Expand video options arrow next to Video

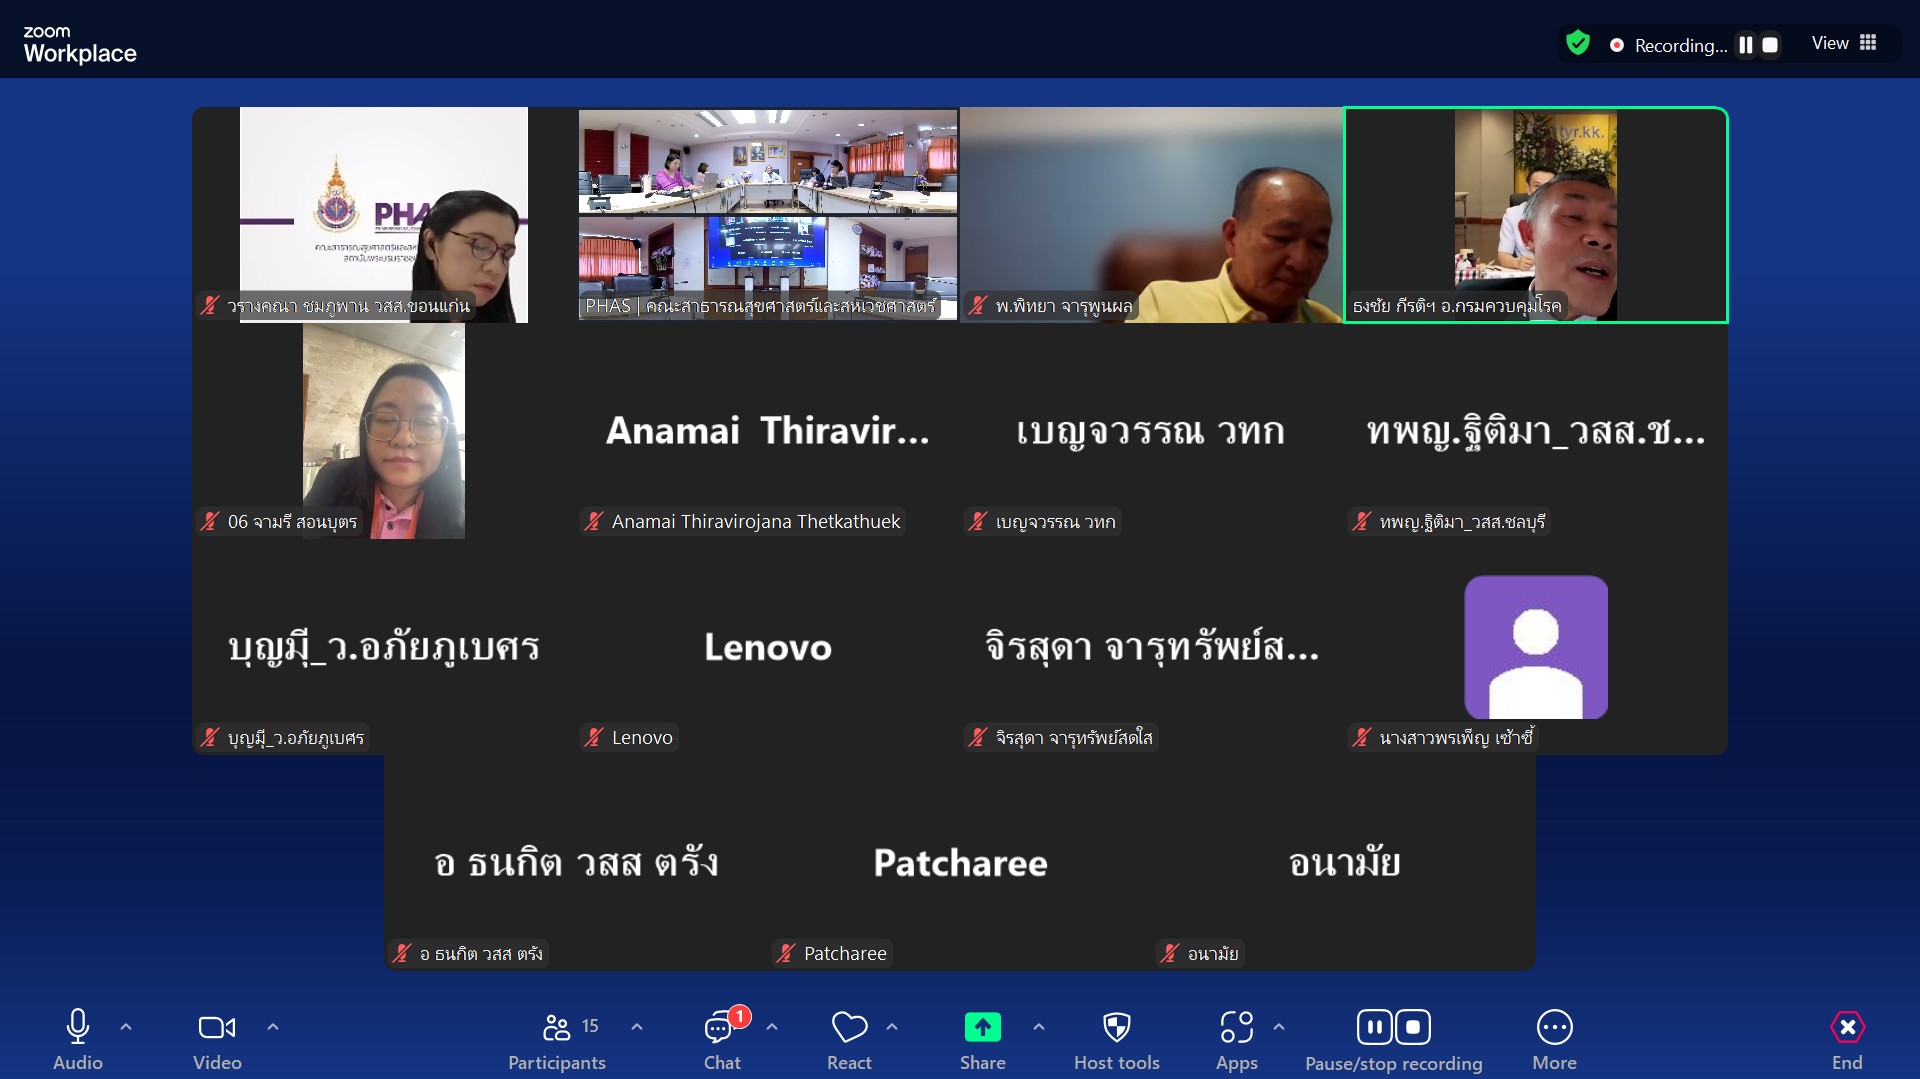pyautogui.click(x=273, y=1027)
